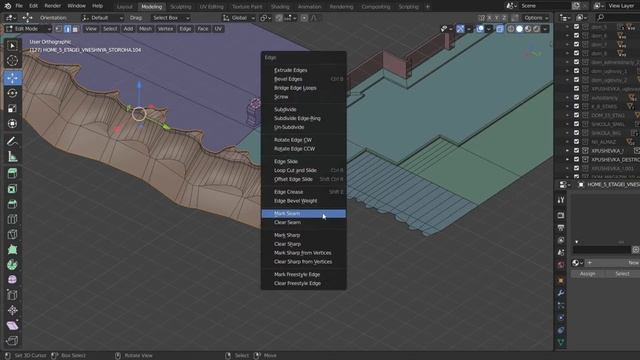Activate the Rotate tool
This screenshot has height=360, width=640.
point(12,93)
